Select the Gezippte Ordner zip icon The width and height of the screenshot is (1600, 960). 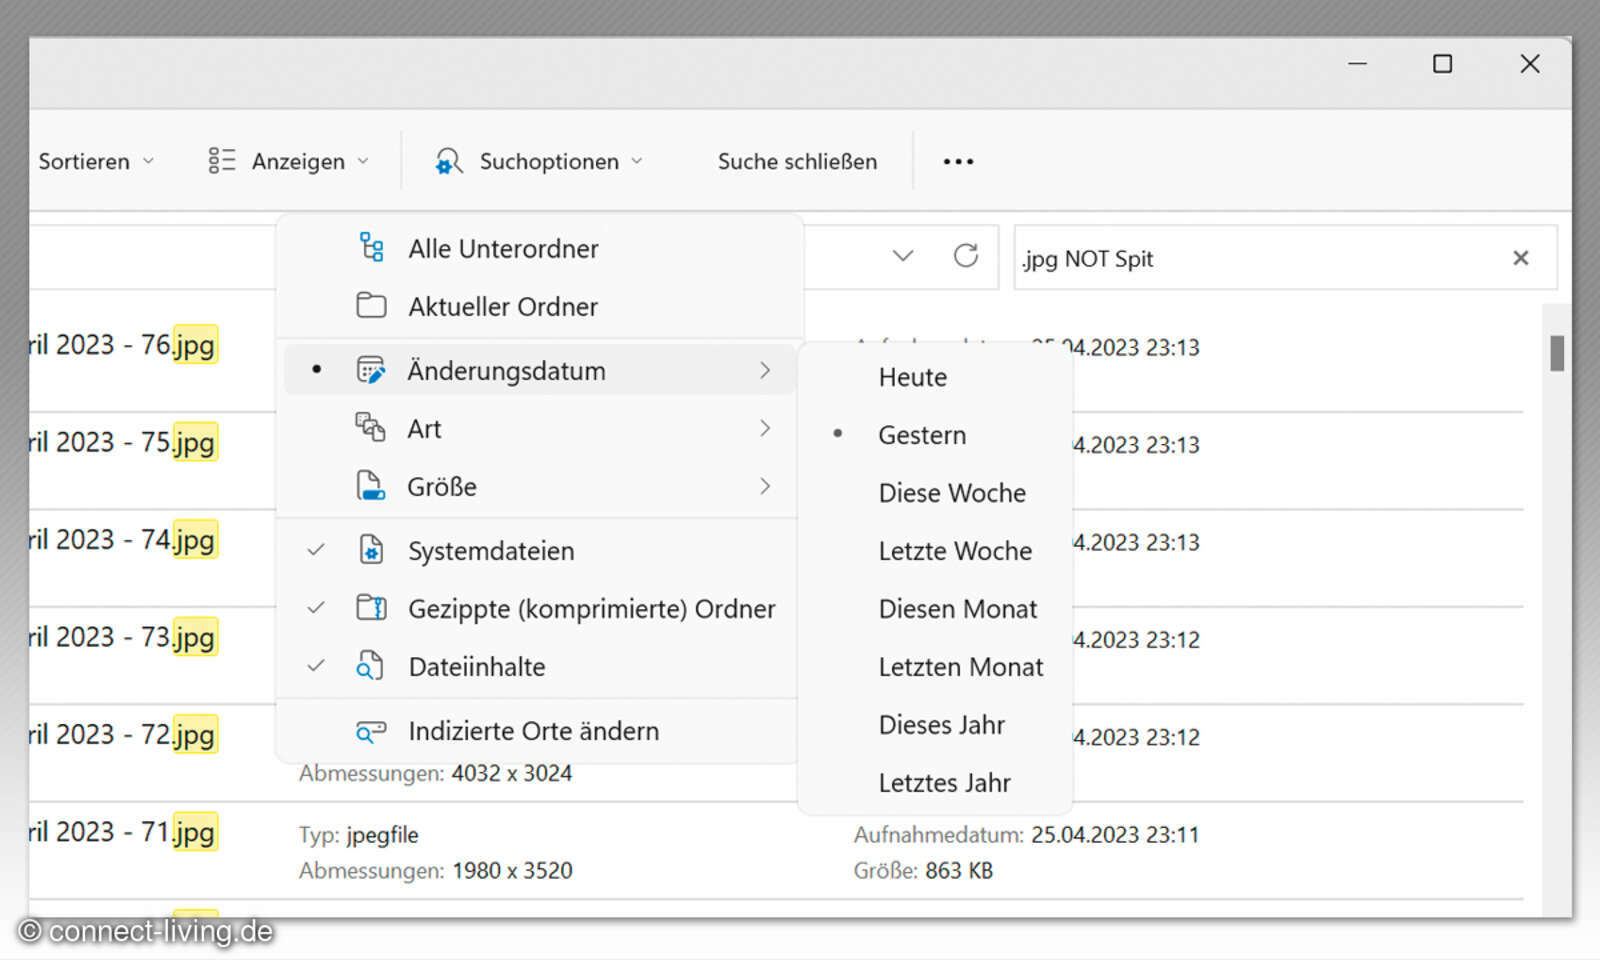[371, 608]
